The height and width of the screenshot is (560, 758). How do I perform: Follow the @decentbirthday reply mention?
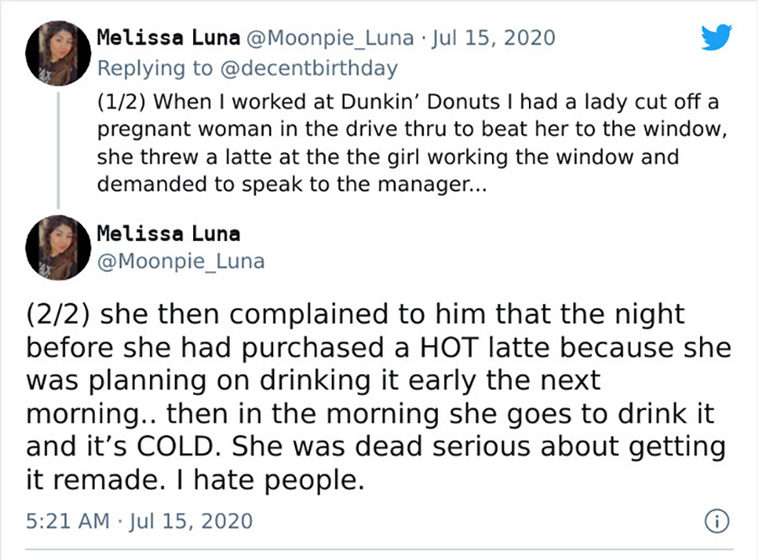(x=309, y=68)
